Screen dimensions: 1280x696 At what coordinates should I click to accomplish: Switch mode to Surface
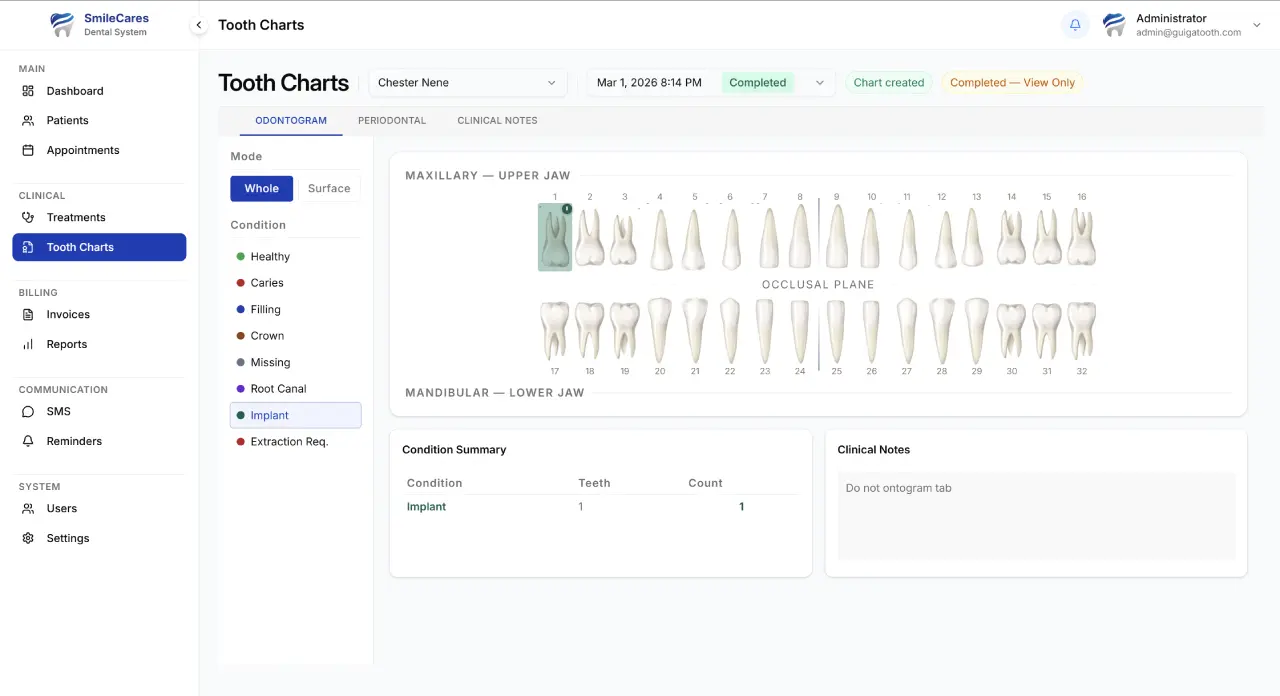pyautogui.click(x=329, y=188)
